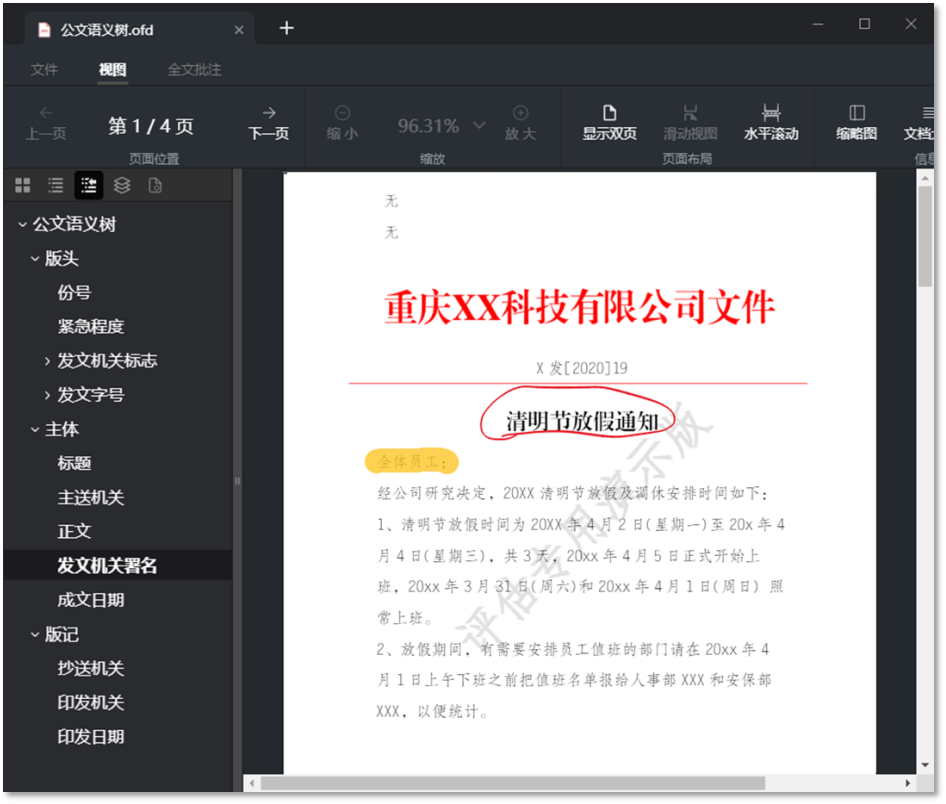Select the semantic tree panel icon
Image resolution: width=946 pixels, height=804 pixels.
coord(89,185)
